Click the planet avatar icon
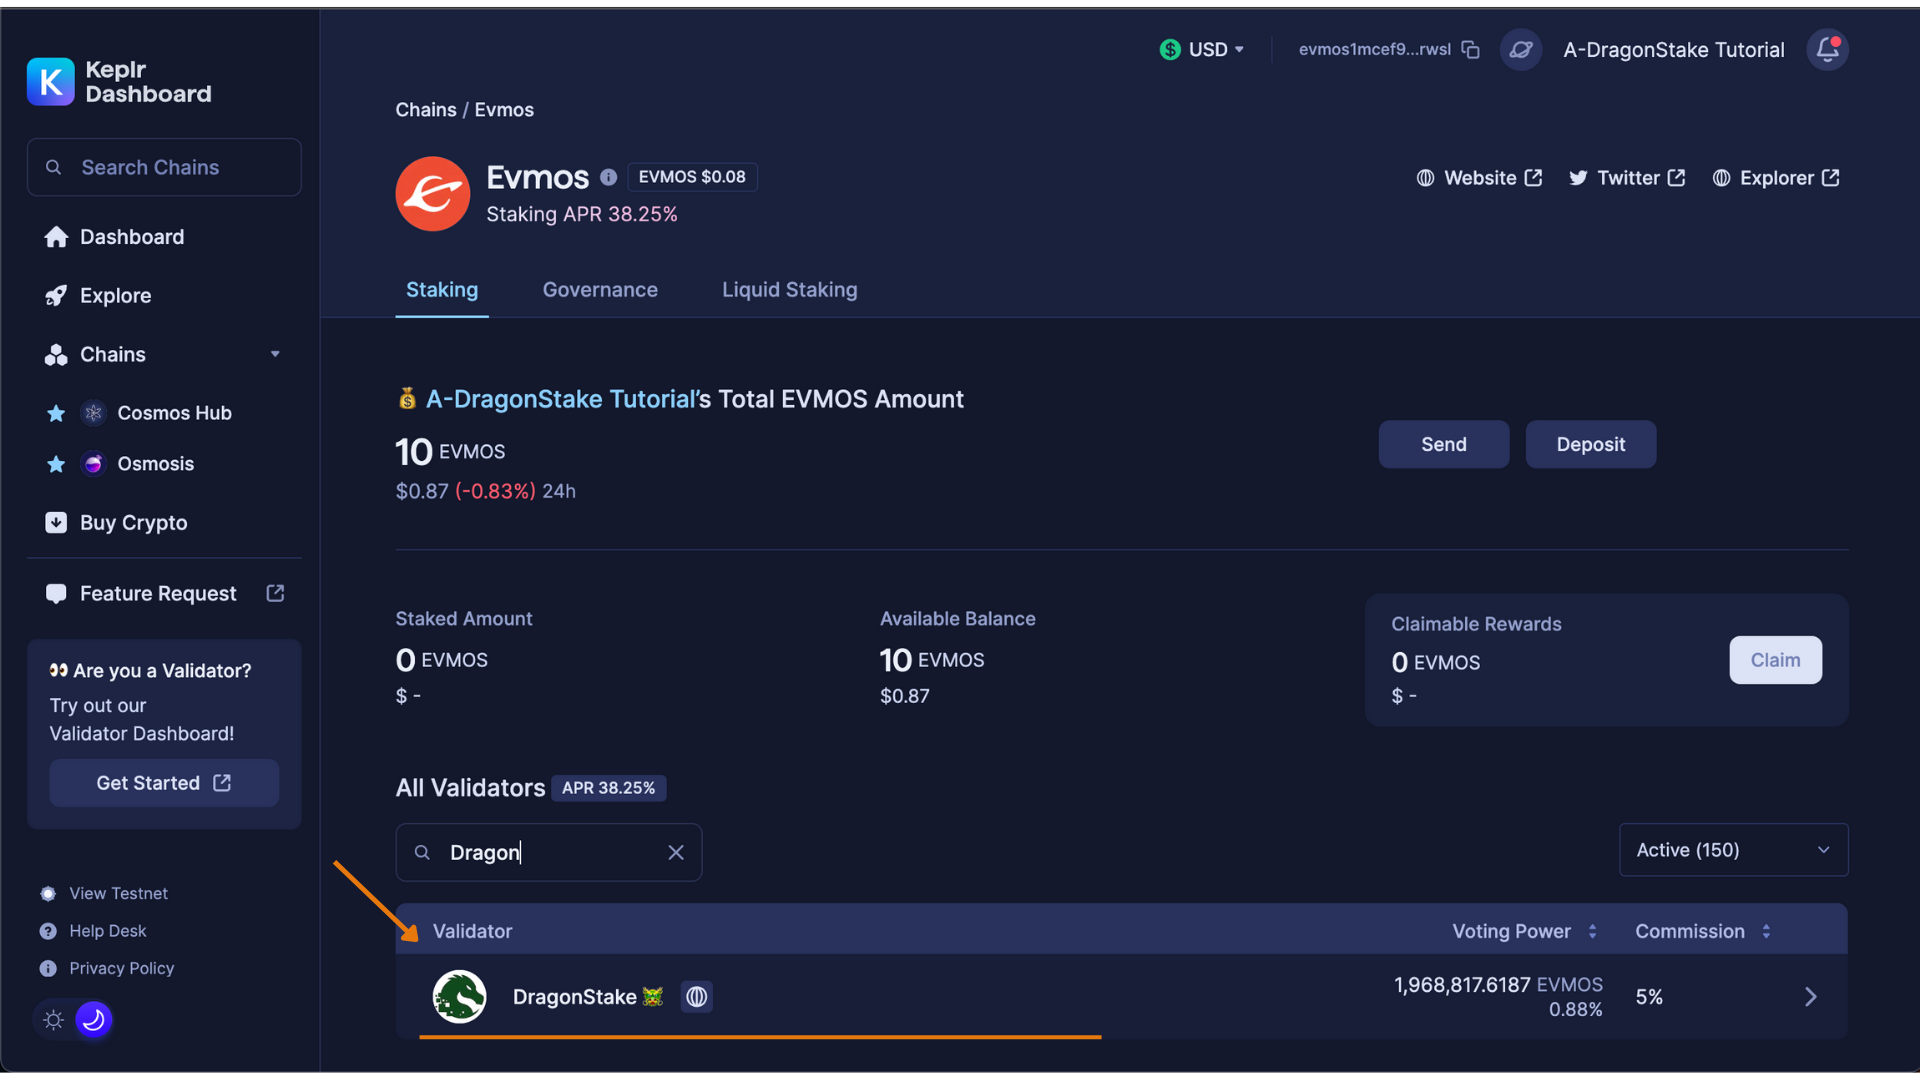This screenshot has width=1920, height=1080. 1520,50
